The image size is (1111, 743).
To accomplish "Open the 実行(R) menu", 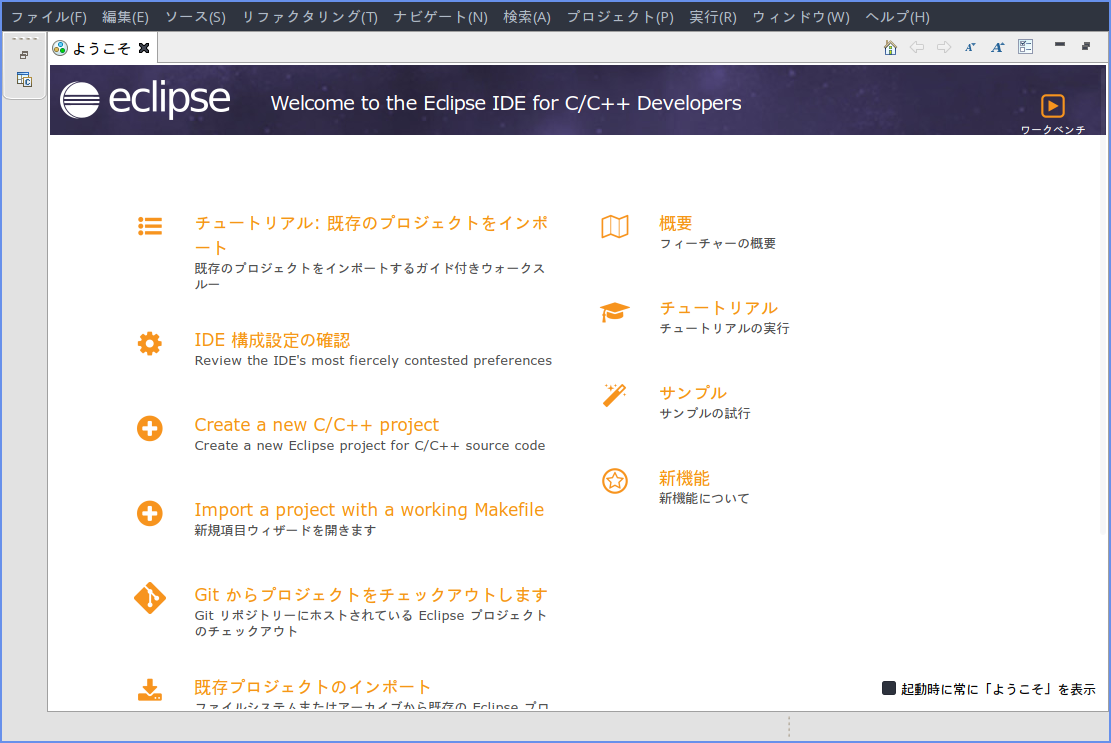I will click(x=713, y=17).
